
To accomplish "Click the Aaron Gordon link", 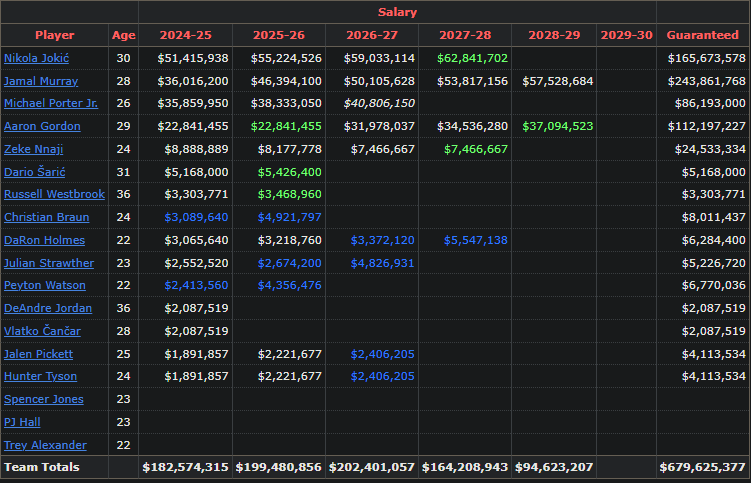I will click(x=42, y=126).
